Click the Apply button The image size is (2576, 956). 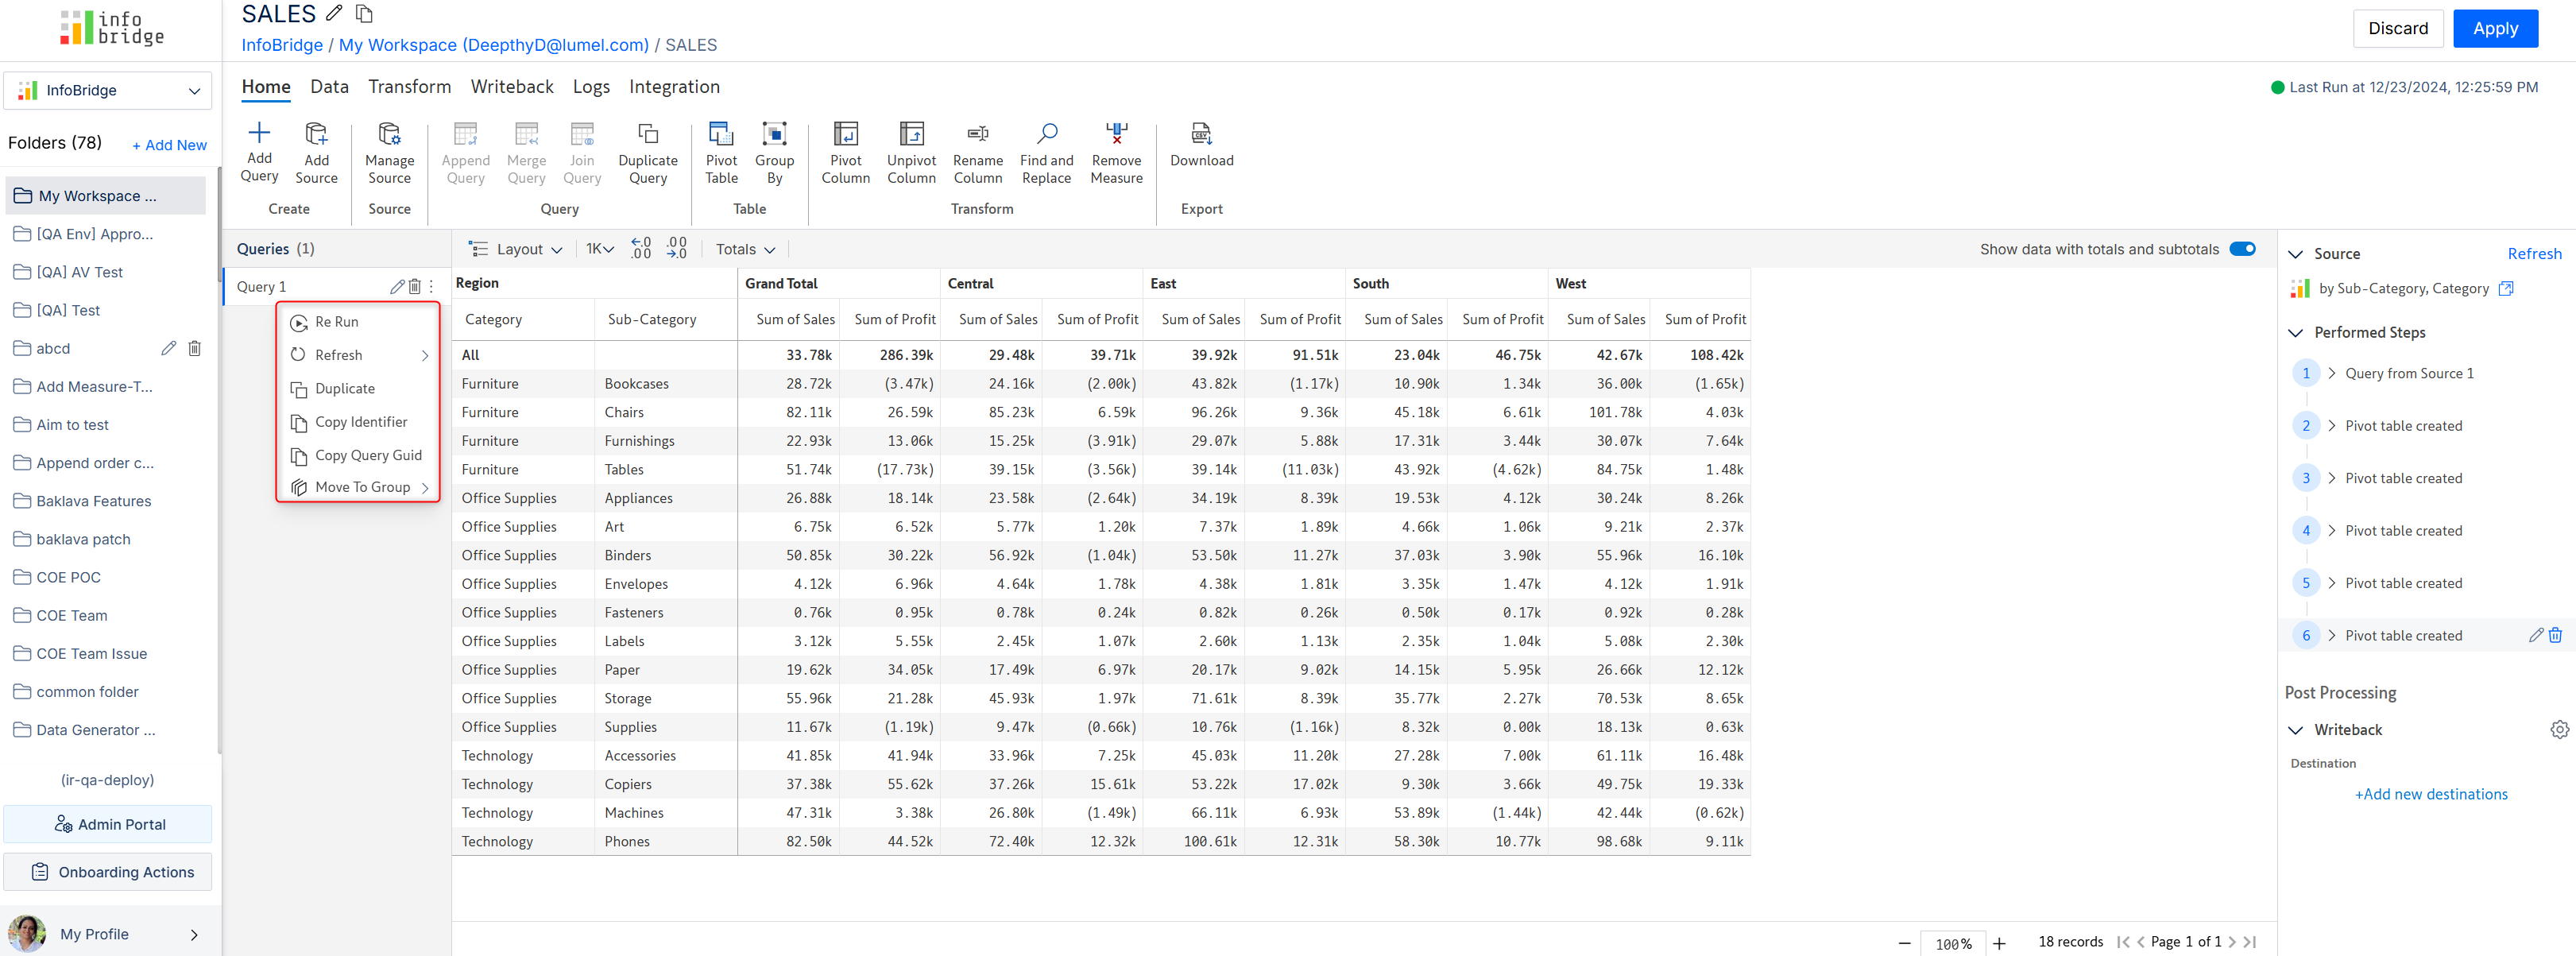(x=2494, y=28)
